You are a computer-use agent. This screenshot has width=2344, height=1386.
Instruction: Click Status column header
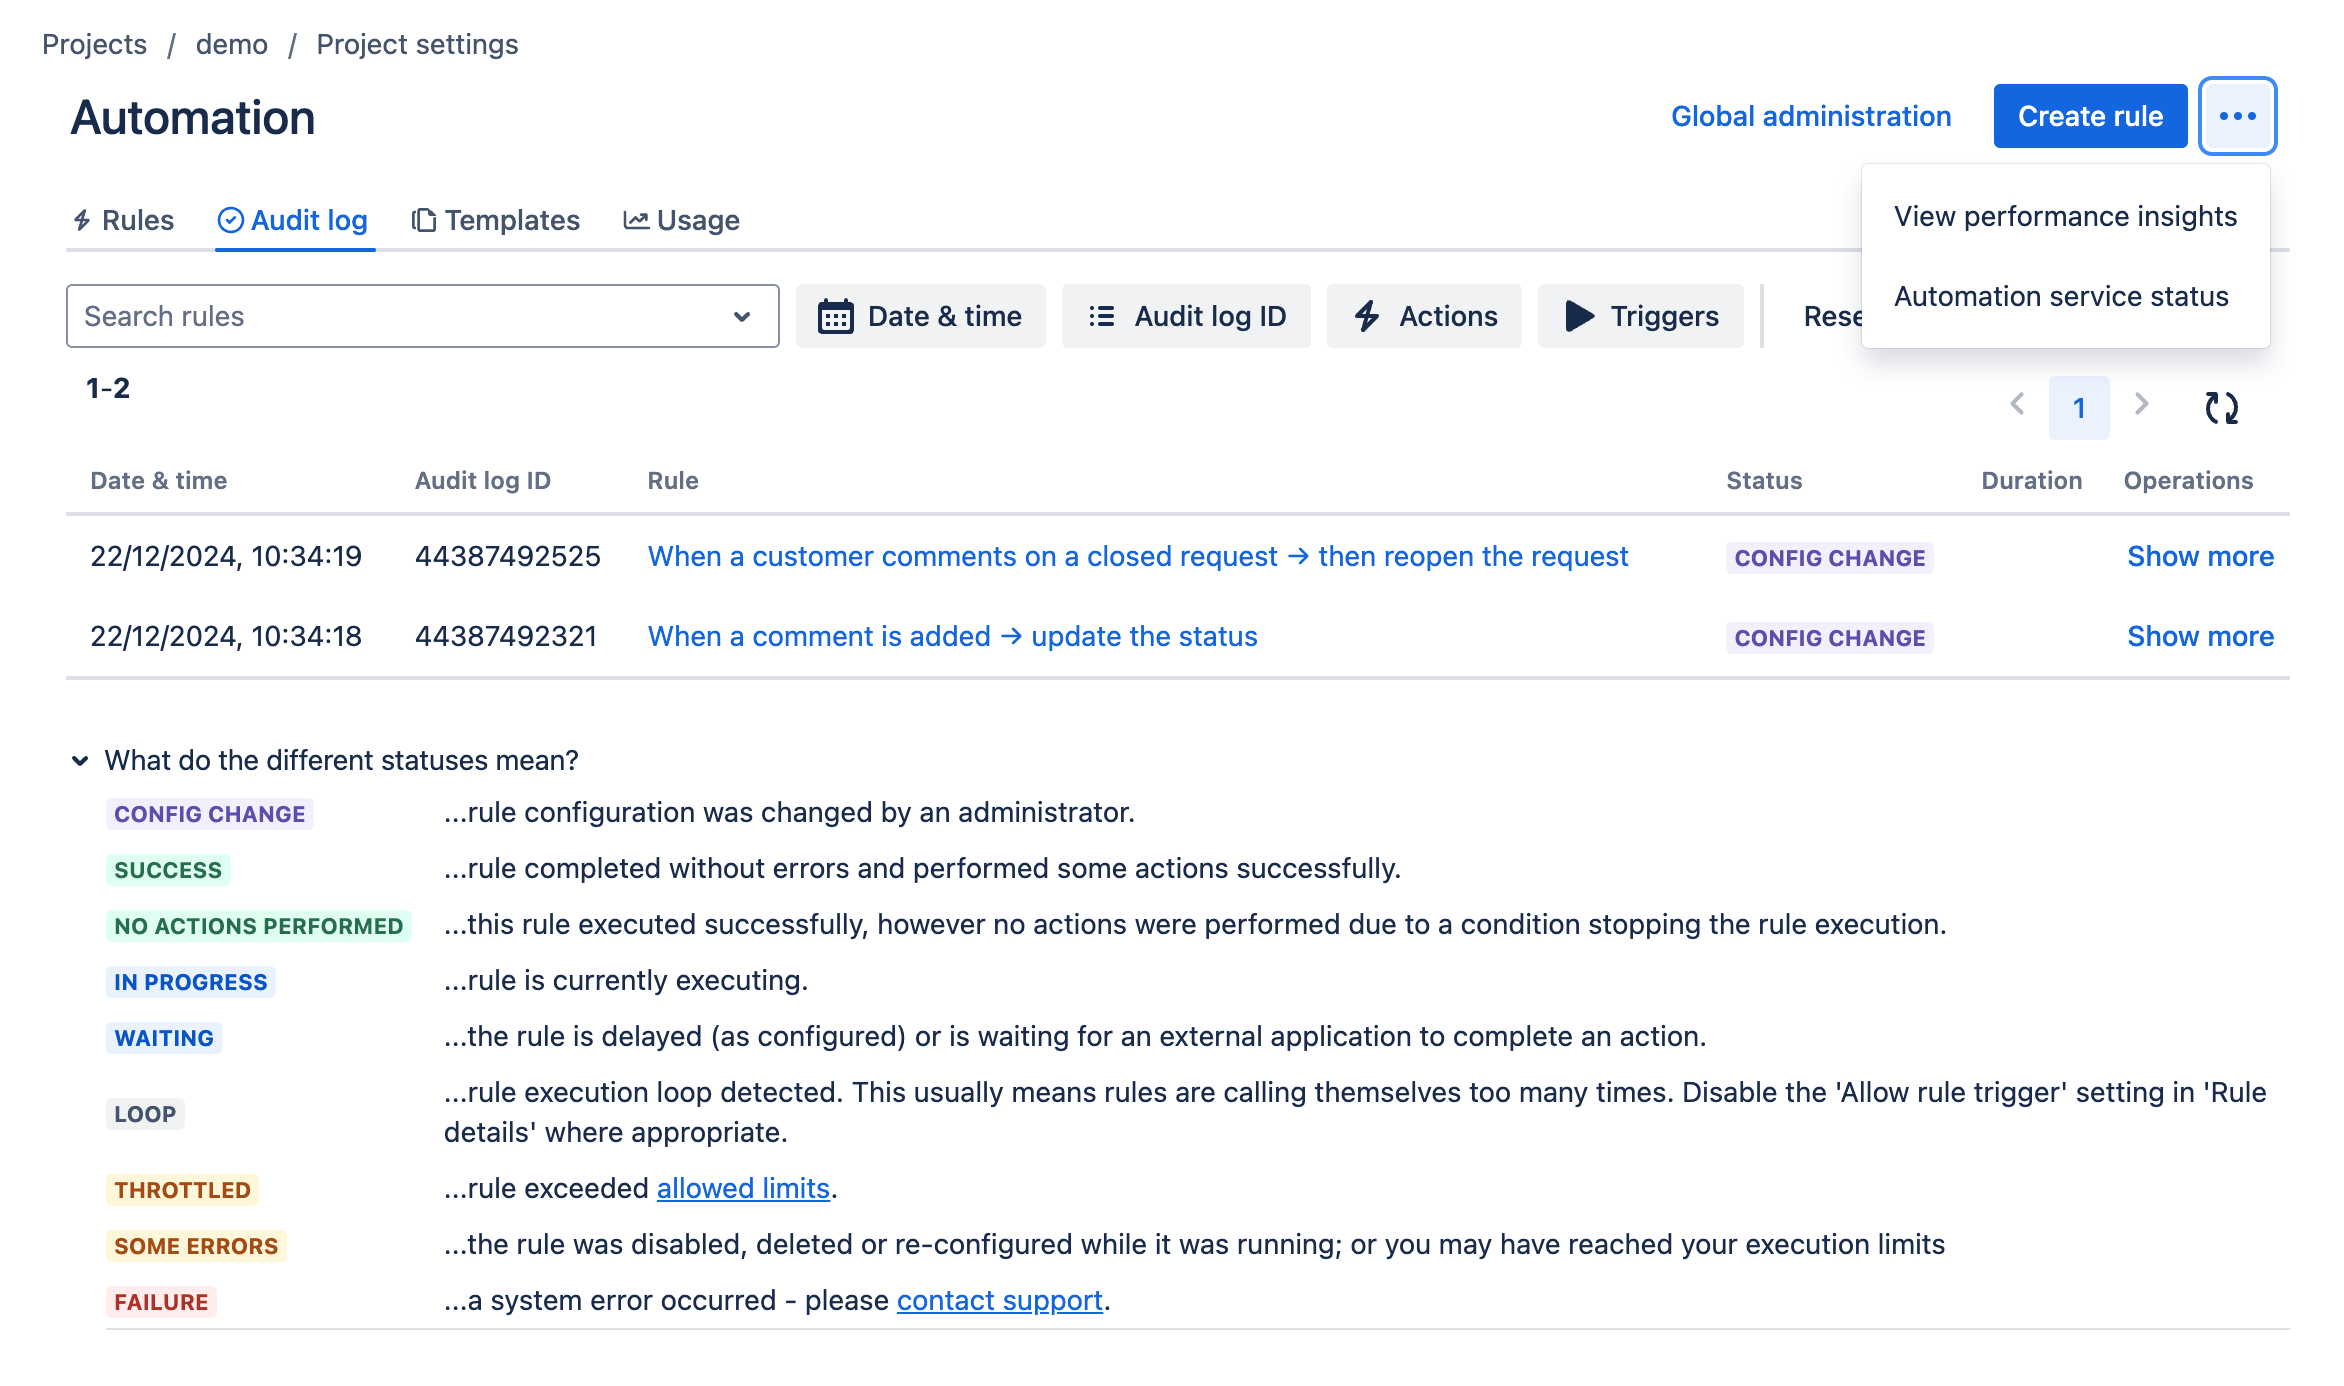pos(1764,480)
